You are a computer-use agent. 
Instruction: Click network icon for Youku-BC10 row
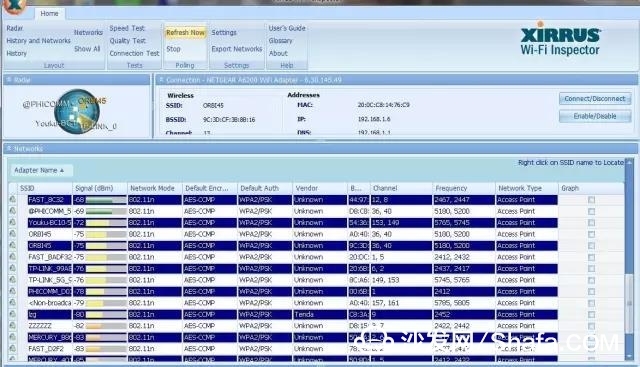point(13,222)
